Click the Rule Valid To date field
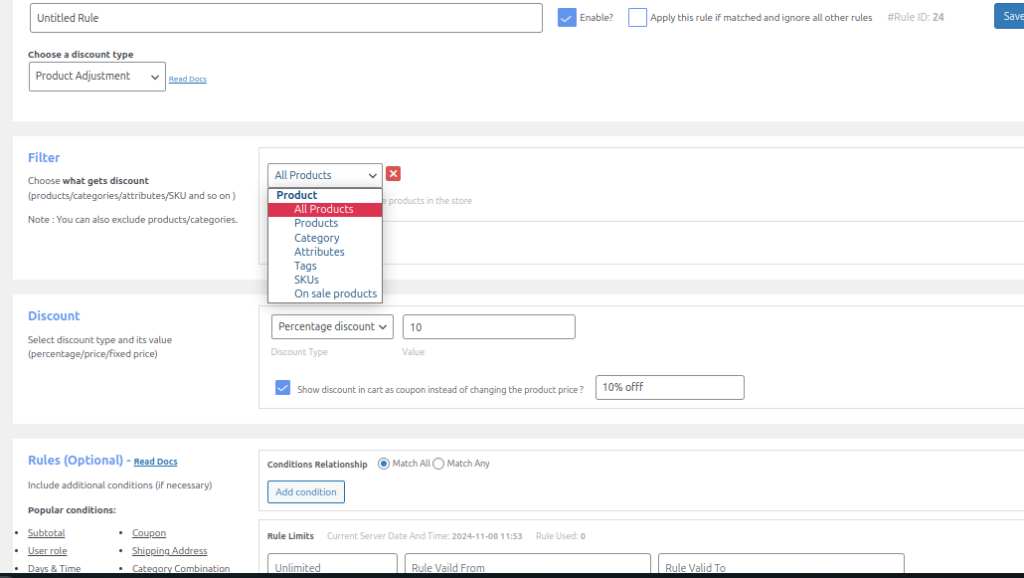Image resolution: width=1024 pixels, height=578 pixels. [x=781, y=566]
